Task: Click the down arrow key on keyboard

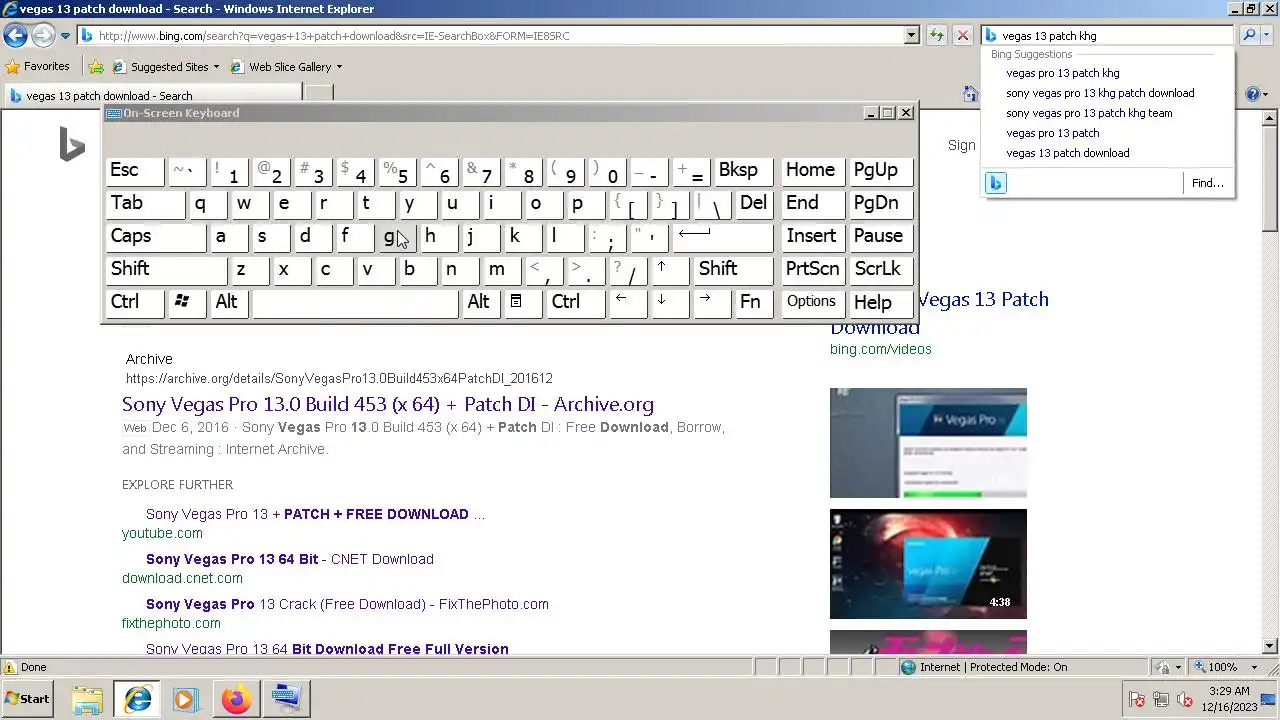Action: click(x=670, y=303)
